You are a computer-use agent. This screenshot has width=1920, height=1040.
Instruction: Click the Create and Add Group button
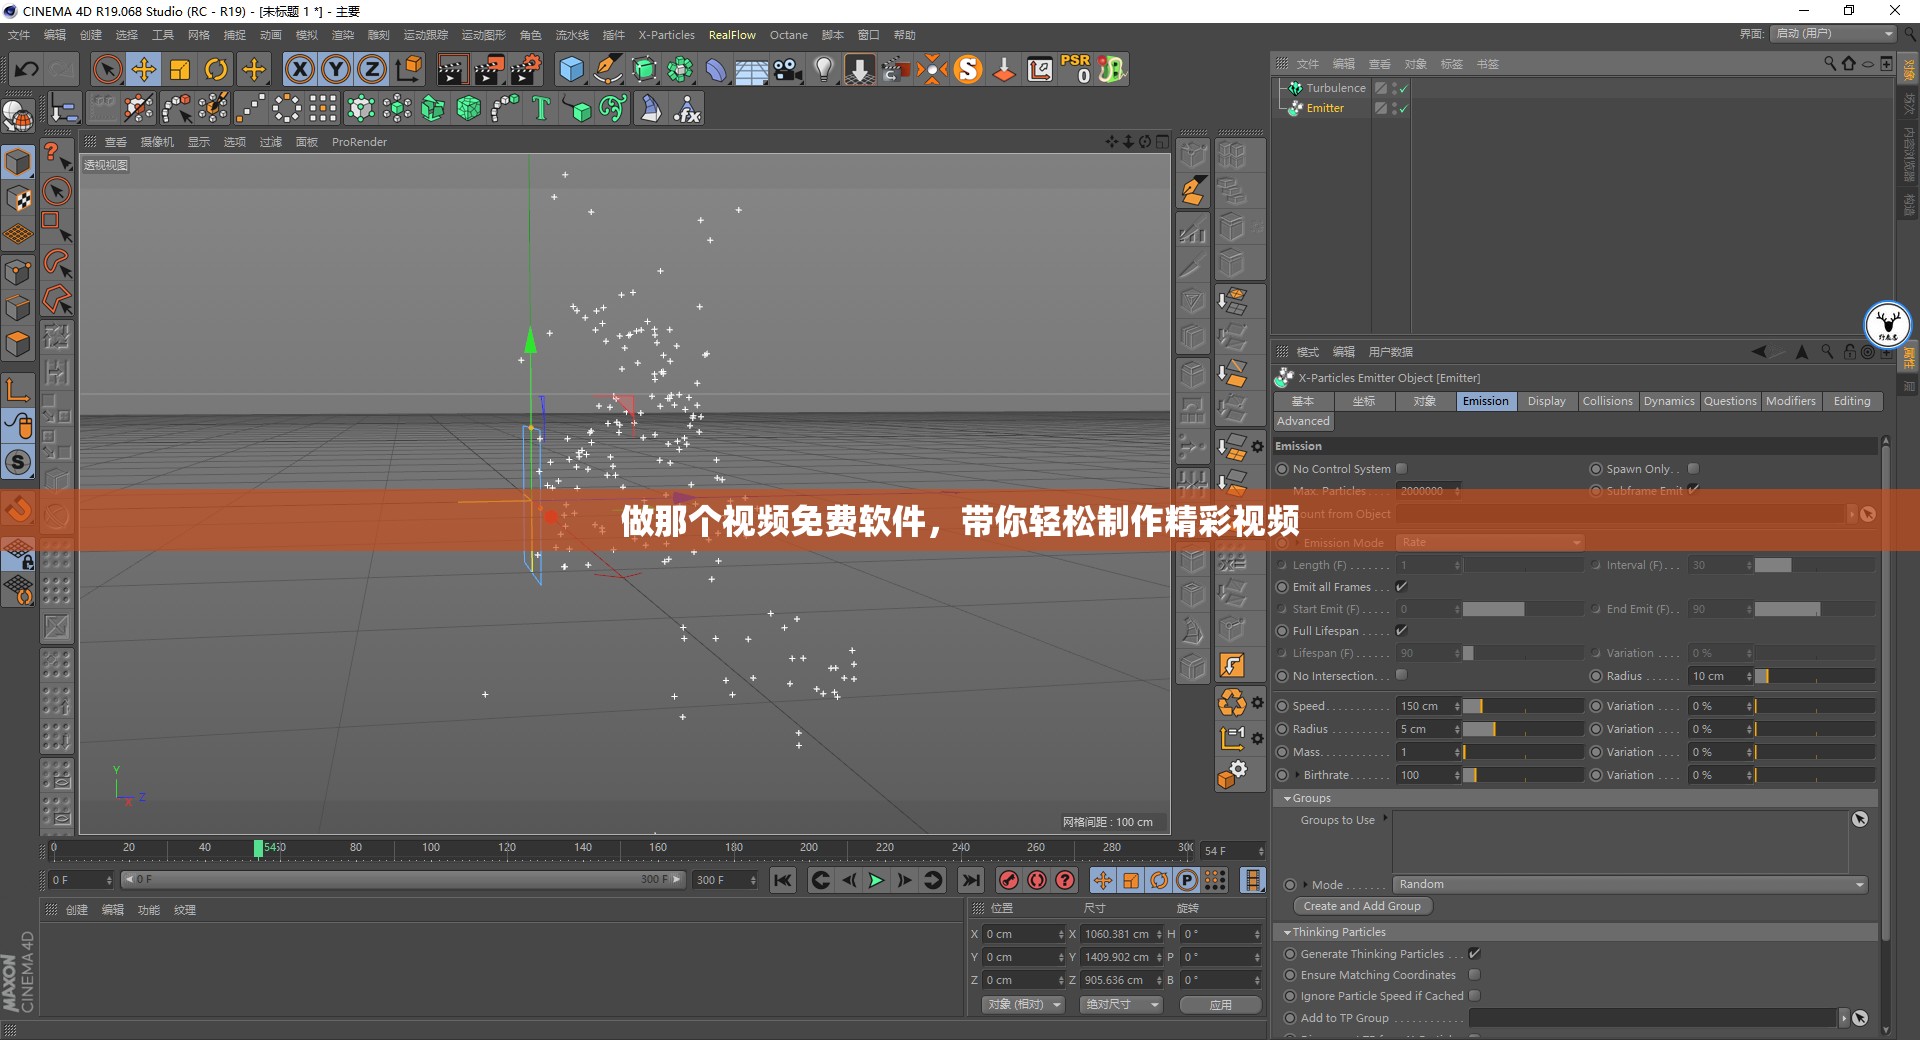tap(1362, 906)
